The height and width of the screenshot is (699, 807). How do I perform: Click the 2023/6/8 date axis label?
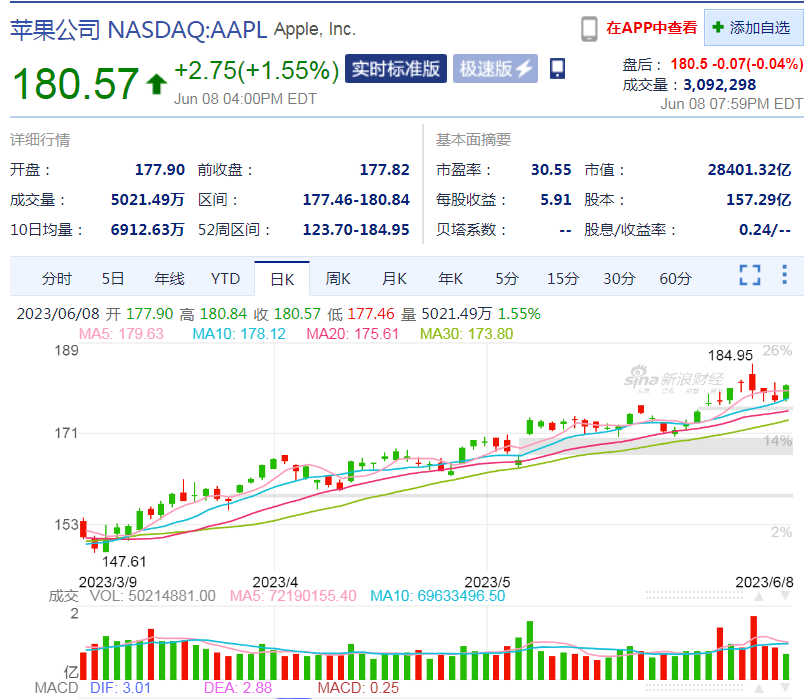click(x=764, y=582)
